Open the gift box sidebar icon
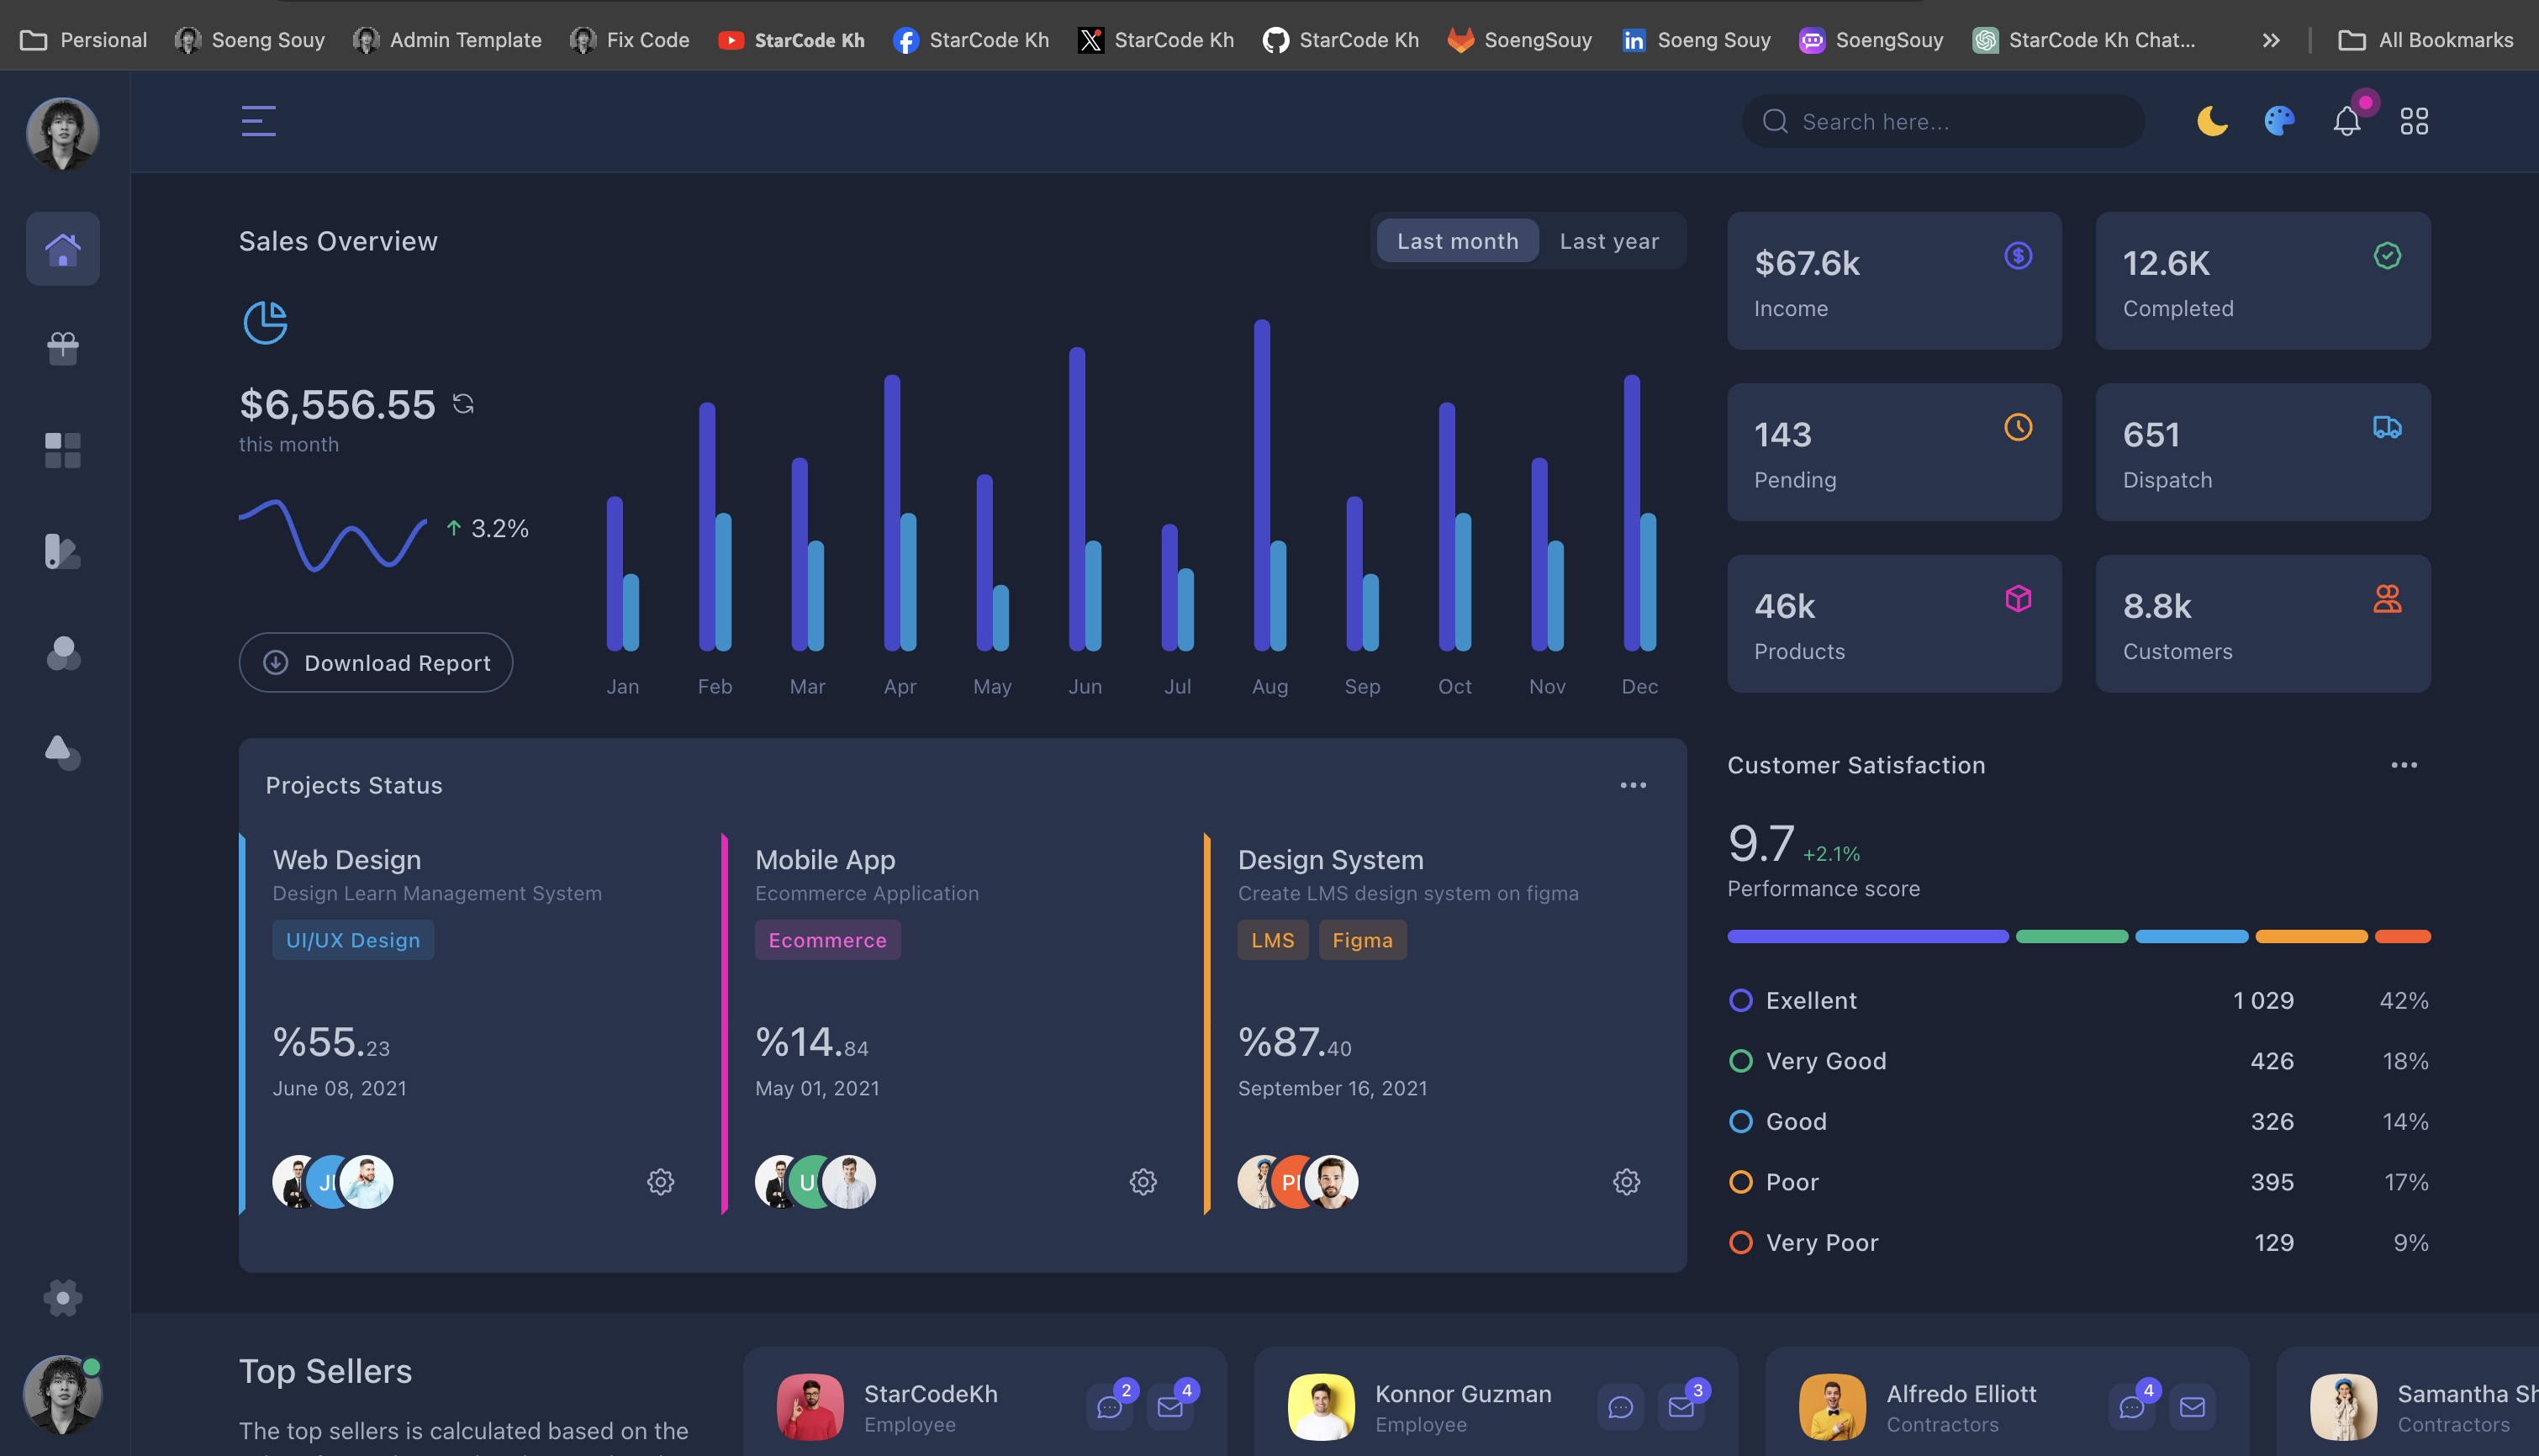2539x1456 pixels. pyautogui.click(x=62, y=348)
